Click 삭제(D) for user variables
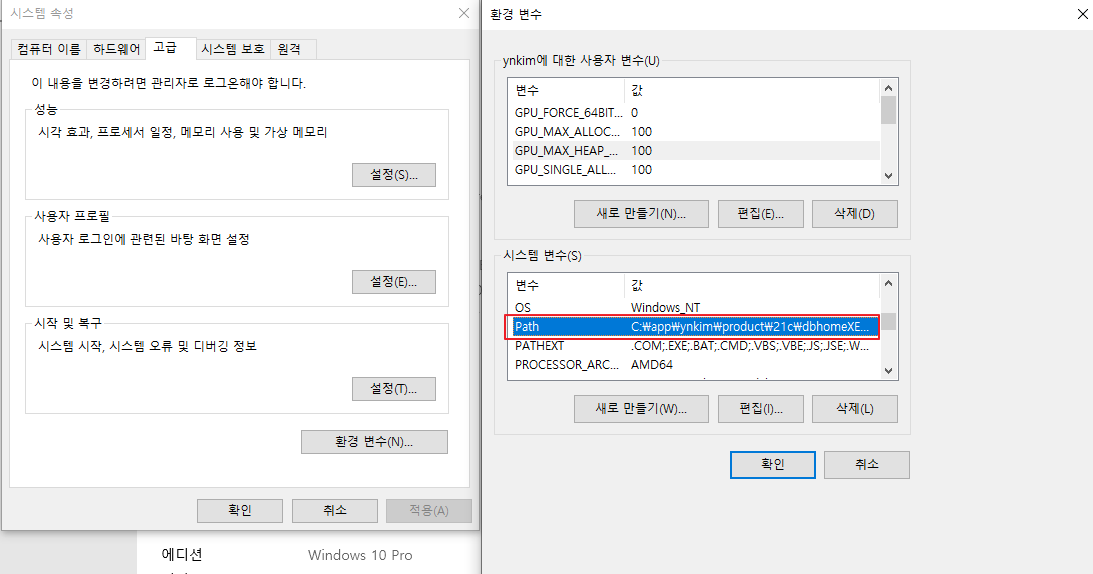The image size is (1093, 574). (x=855, y=214)
